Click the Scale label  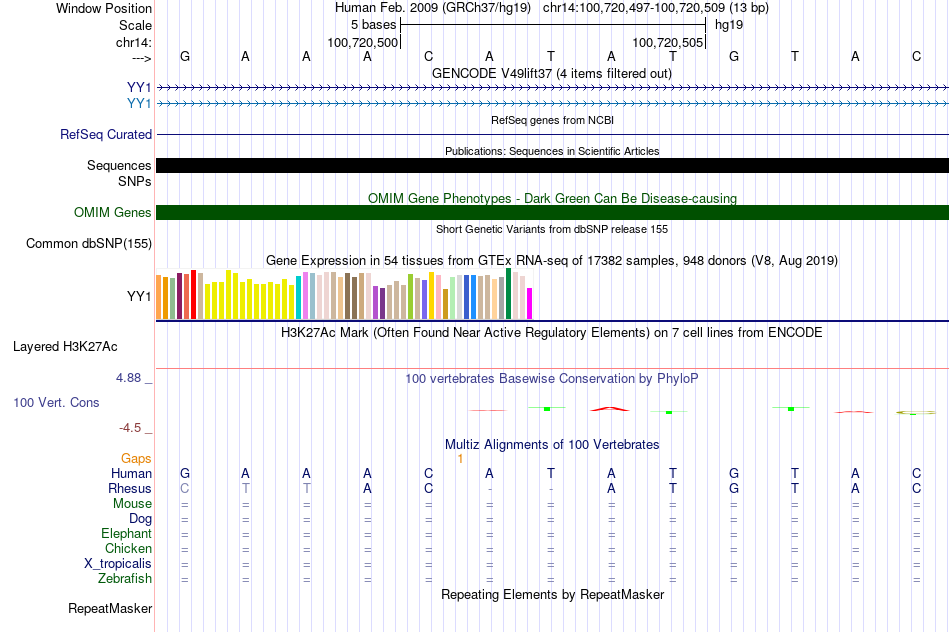(x=135, y=25)
